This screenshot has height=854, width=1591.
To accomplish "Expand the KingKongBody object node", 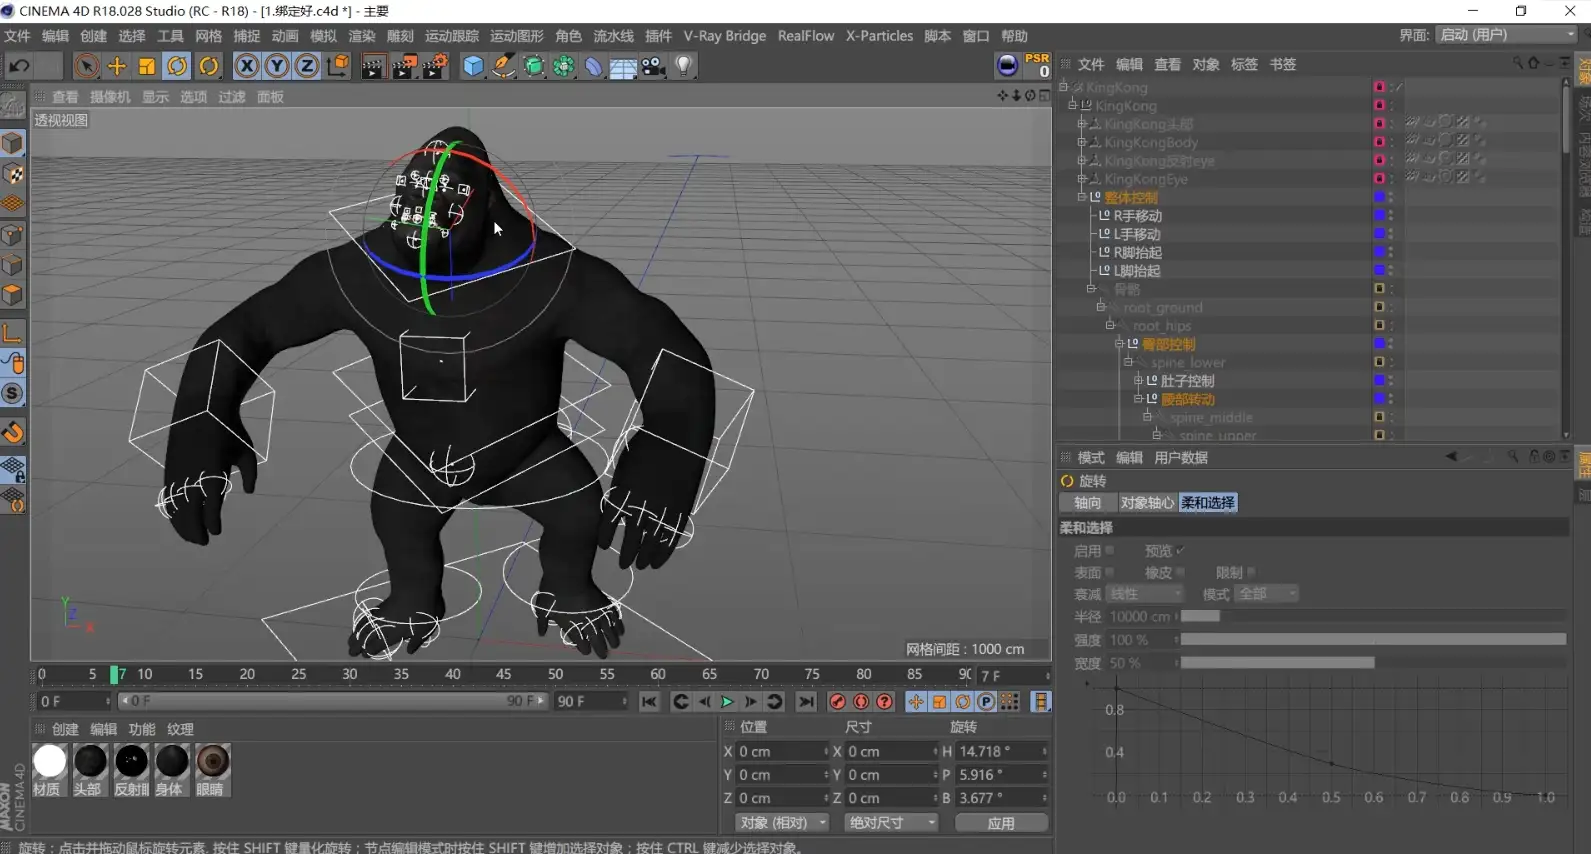I will pos(1081,142).
